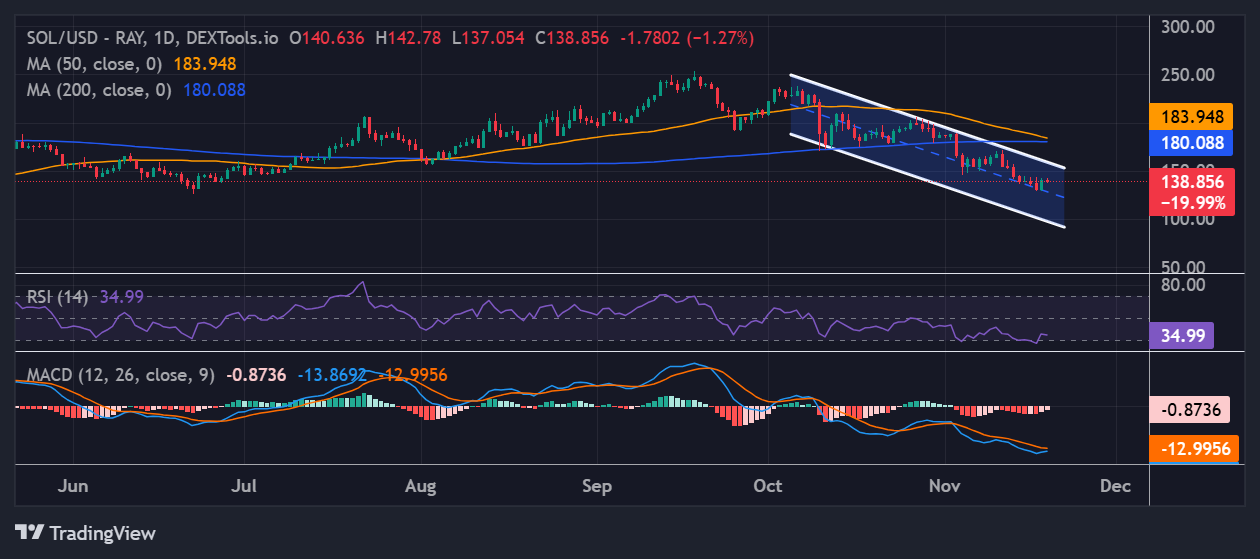Image resolution: width=1260 pixels, height=559 pixels.
Task: Click the orange 183.948 price label
Action: (x=1195, y=117)
